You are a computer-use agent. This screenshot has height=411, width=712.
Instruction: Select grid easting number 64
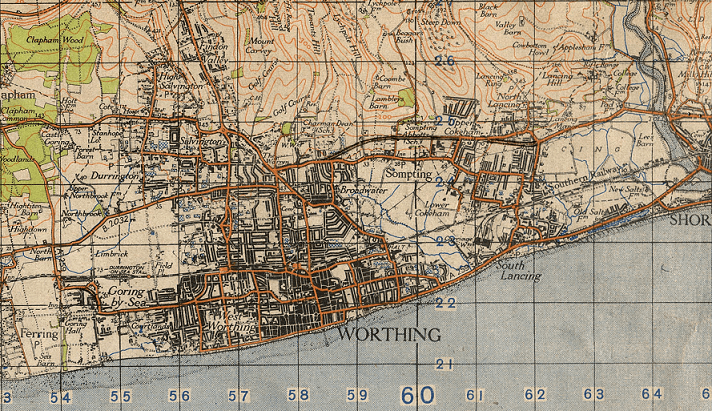[652, 395]
